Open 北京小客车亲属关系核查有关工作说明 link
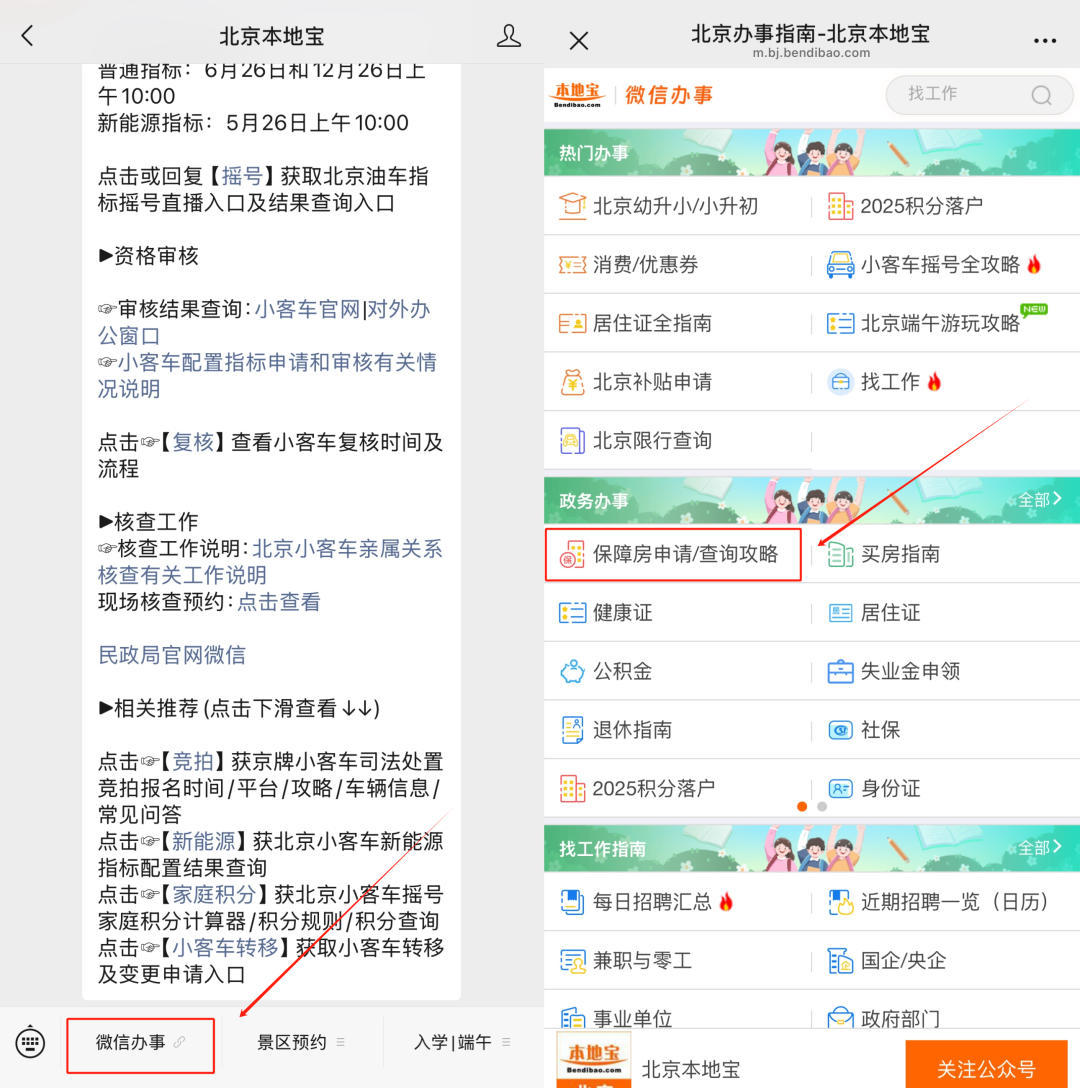This screenshot has height=1088, width=1080. [269, 562]
